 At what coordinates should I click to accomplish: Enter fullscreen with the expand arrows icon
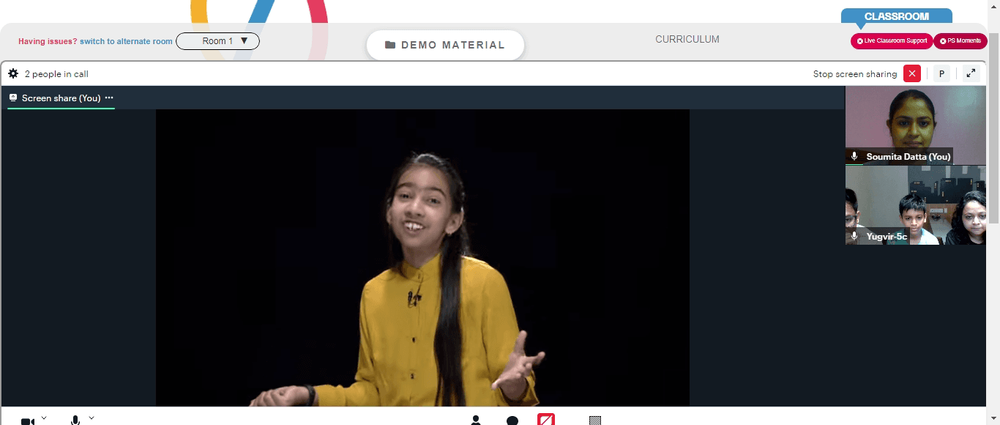click(971, 73)
